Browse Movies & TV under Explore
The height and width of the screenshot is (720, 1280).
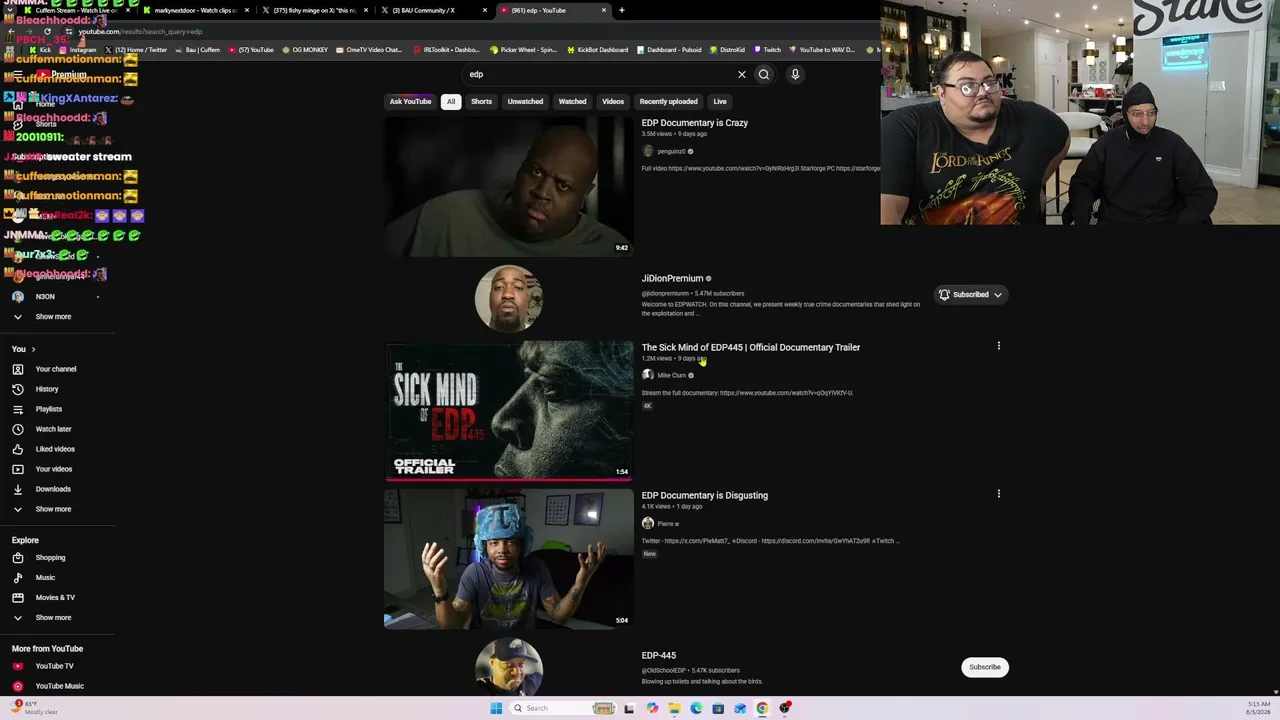(x=55, y=598)
